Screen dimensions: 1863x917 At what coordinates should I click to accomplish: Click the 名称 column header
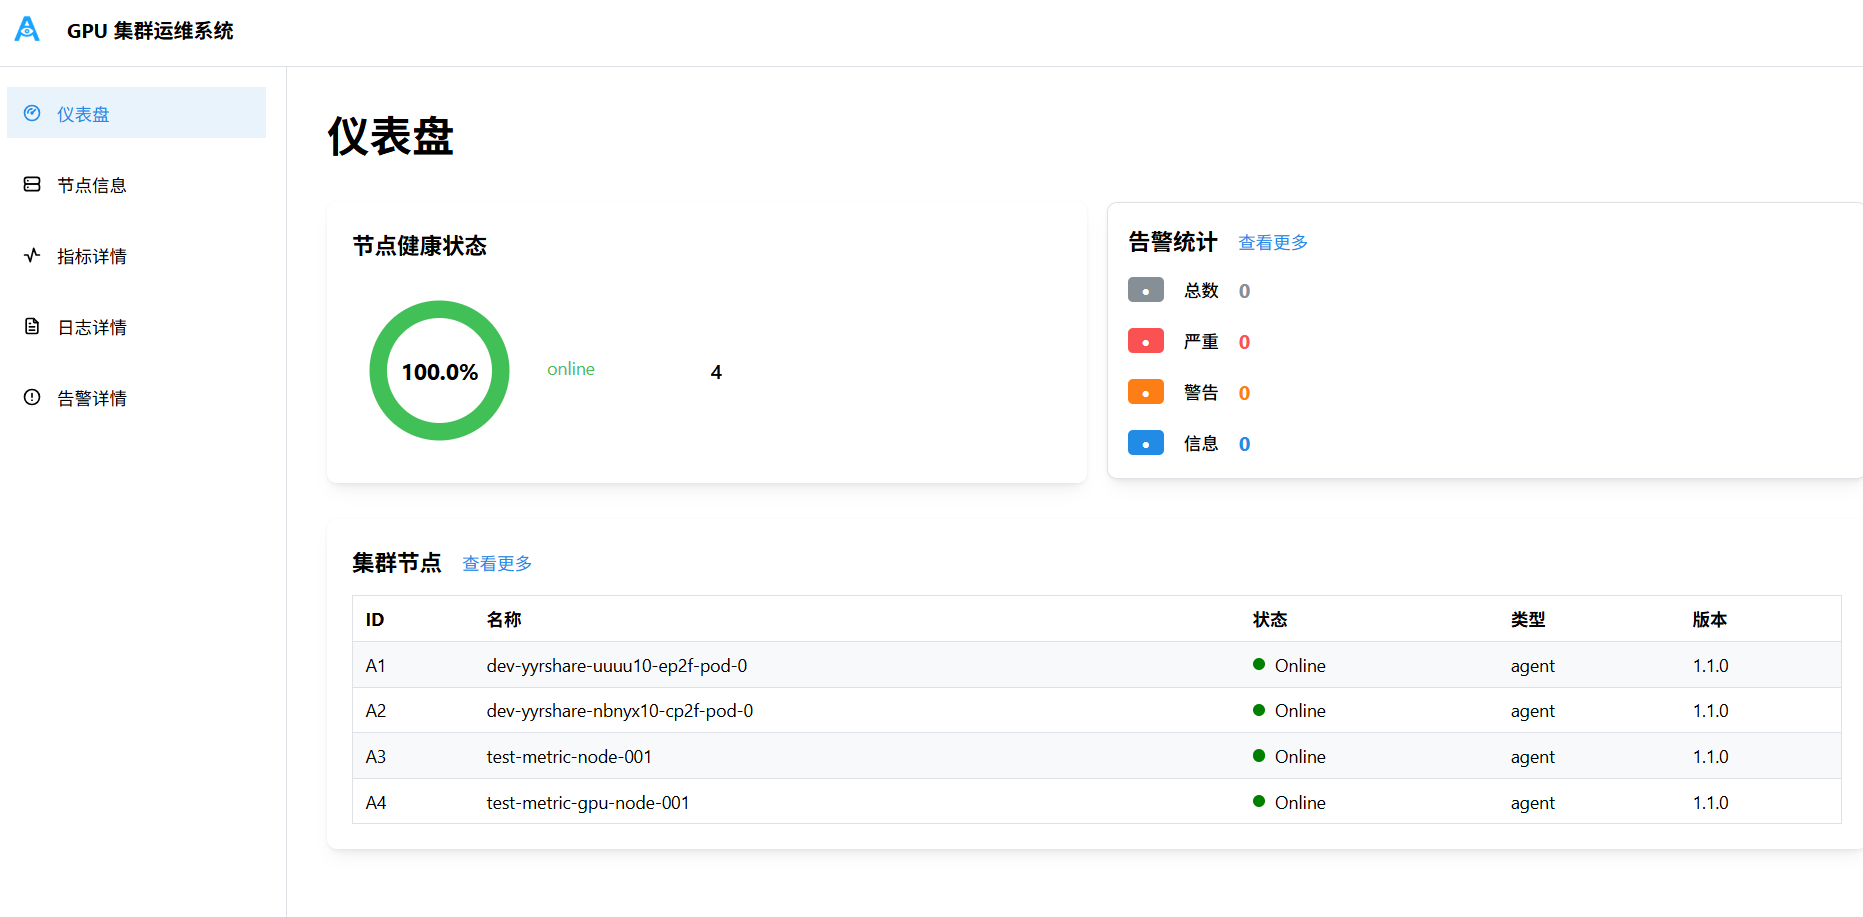tap(504, 620)
